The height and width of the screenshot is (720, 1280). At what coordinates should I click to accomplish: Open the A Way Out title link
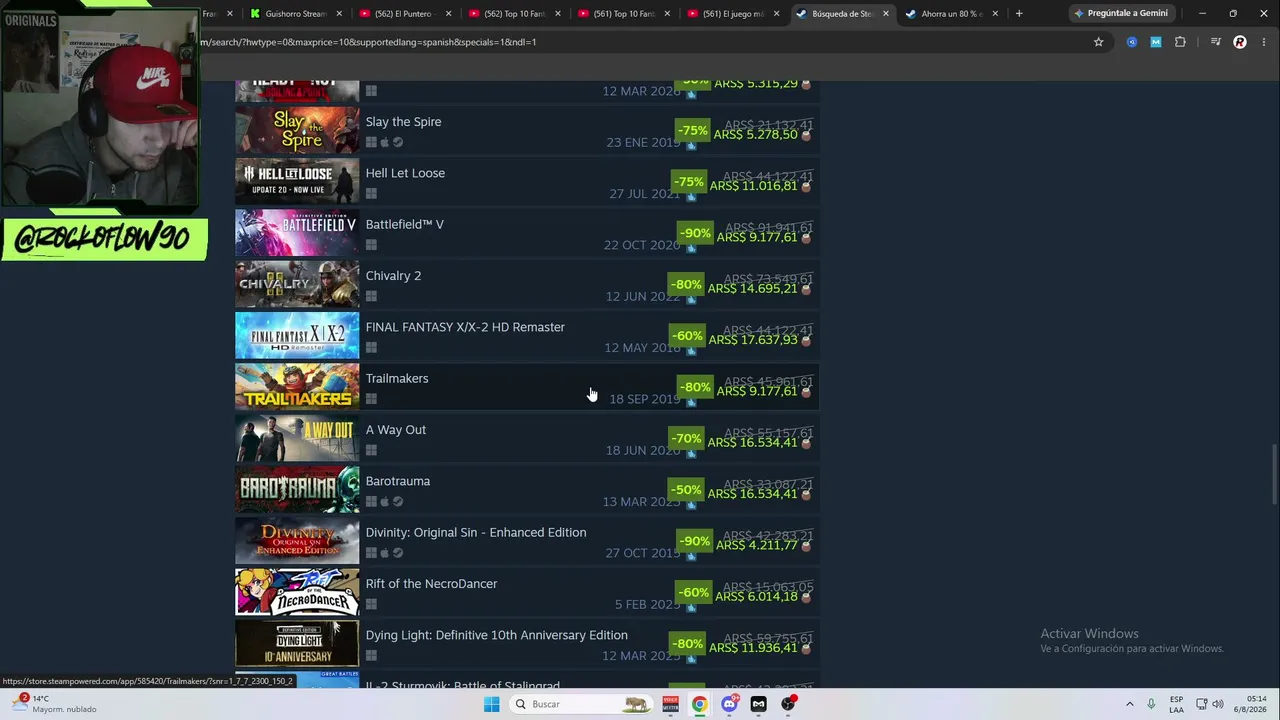(x=395, y=430)
